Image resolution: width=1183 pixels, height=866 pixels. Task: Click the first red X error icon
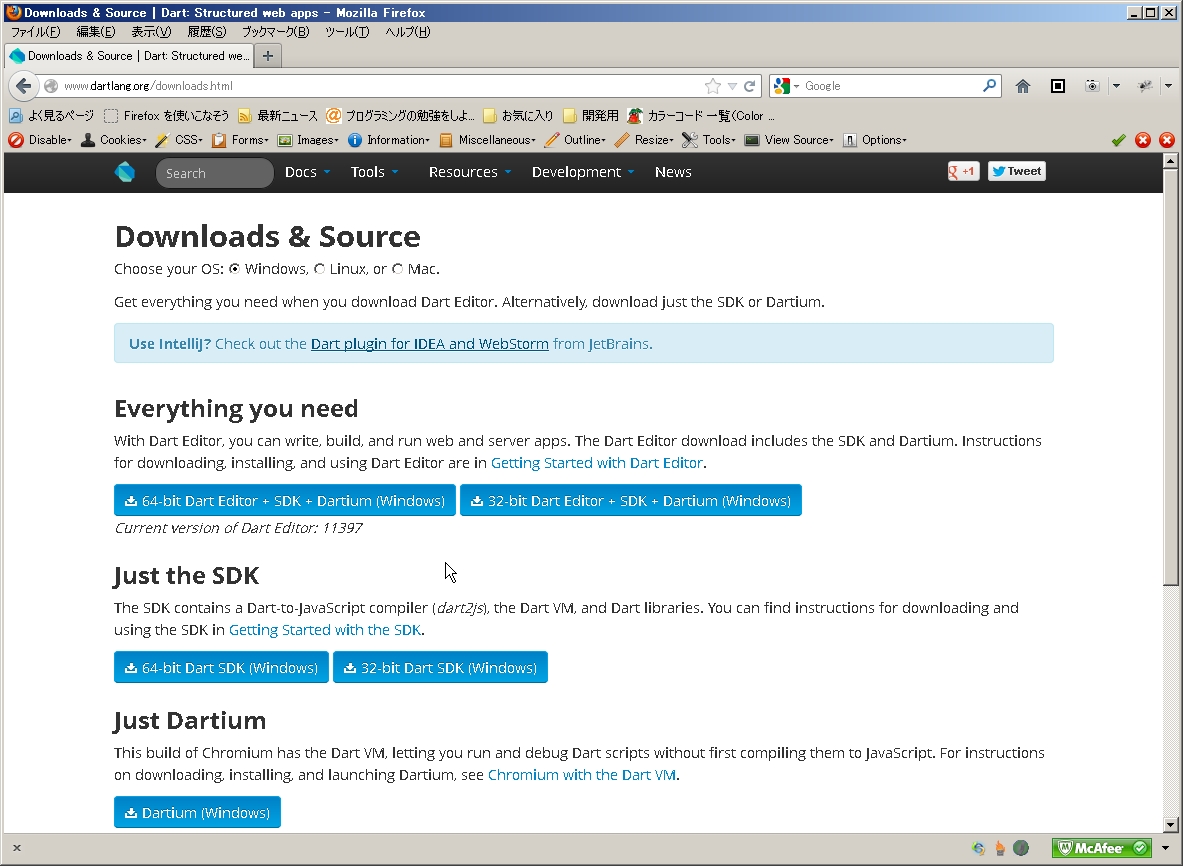pyautogui.click(x=1142, y=140)
